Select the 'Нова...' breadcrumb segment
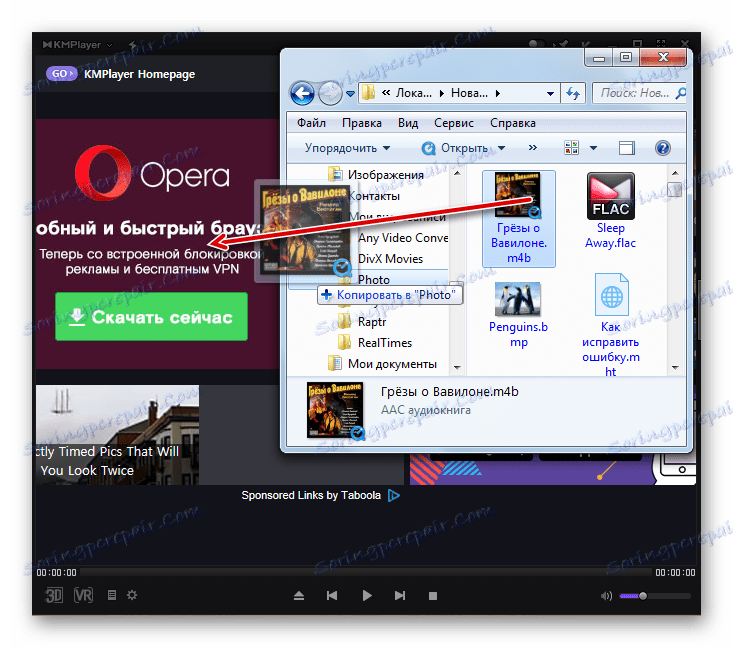The image size is (733, 648). [469, 93]
